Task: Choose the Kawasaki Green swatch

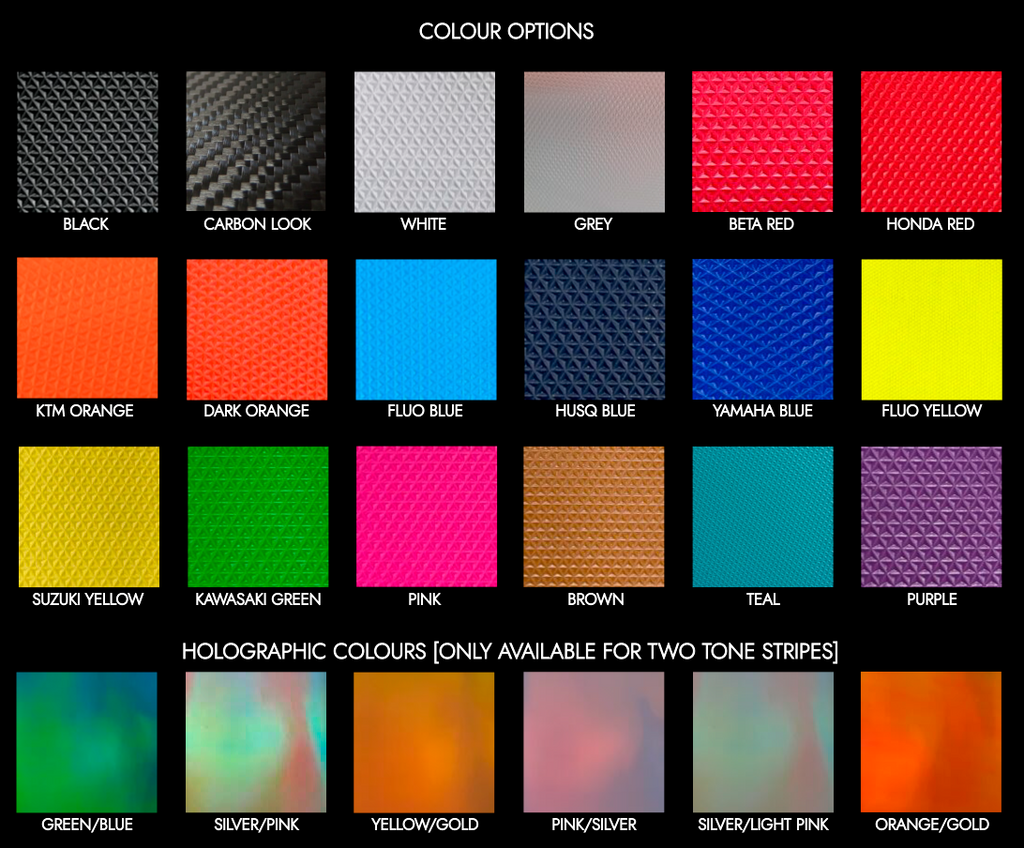Action: 258,517
